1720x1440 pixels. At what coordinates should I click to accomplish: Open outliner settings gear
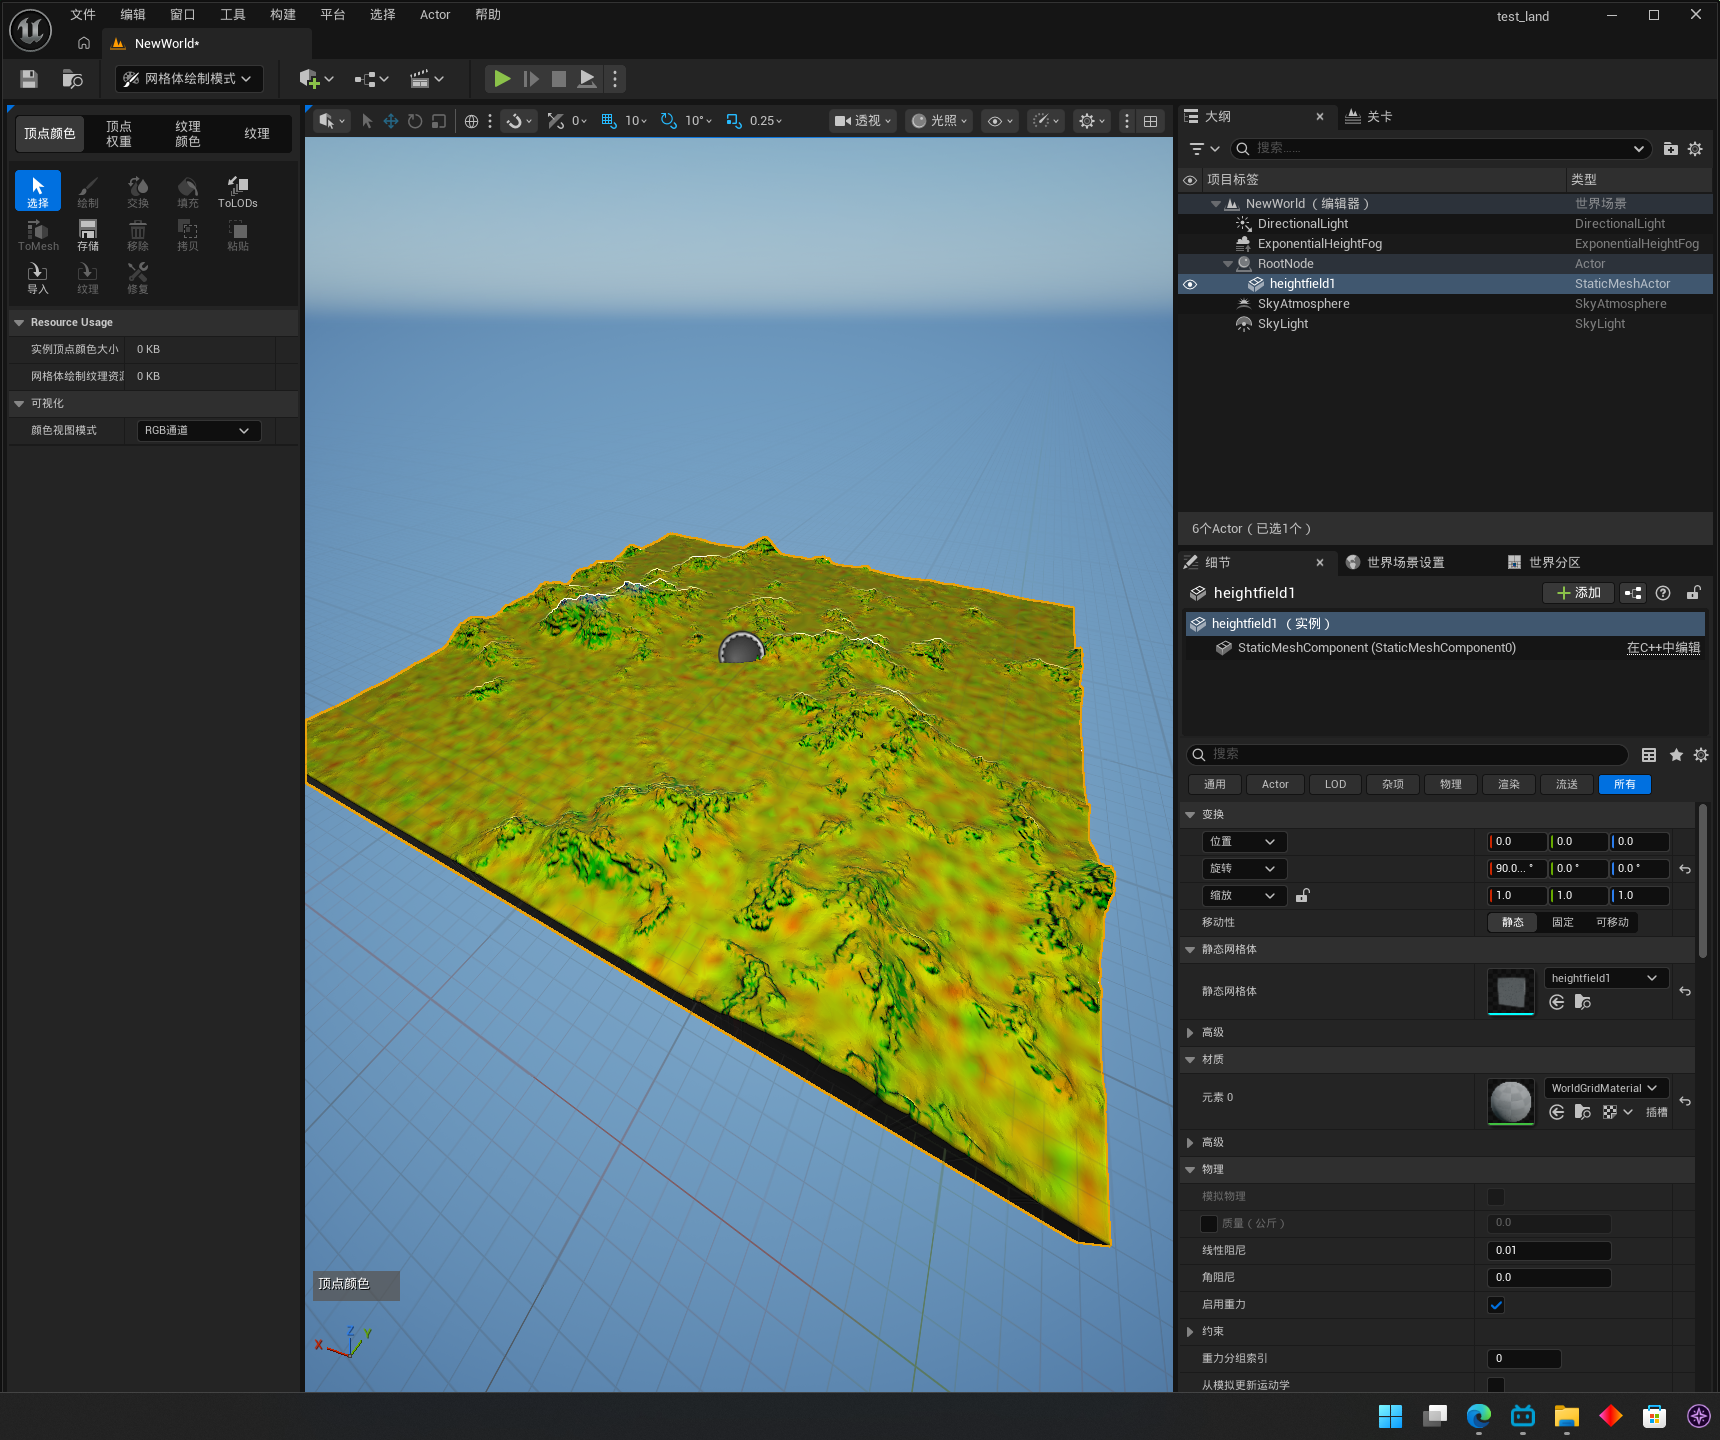[x=1695, y=149]
